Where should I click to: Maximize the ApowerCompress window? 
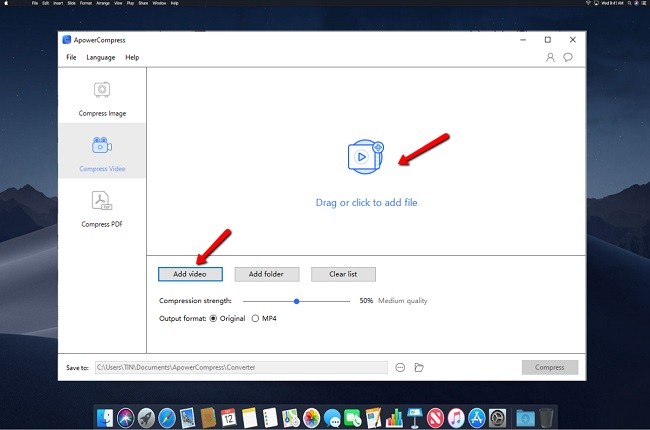tap(548, 40)
